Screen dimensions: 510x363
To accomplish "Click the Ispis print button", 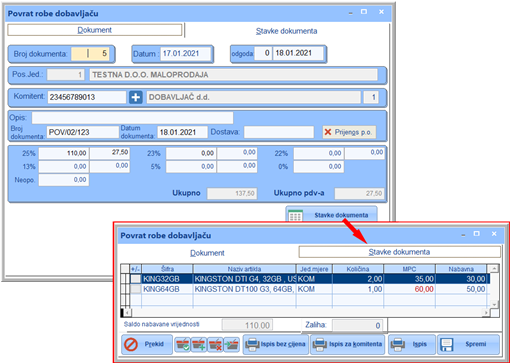I will 412,344.
